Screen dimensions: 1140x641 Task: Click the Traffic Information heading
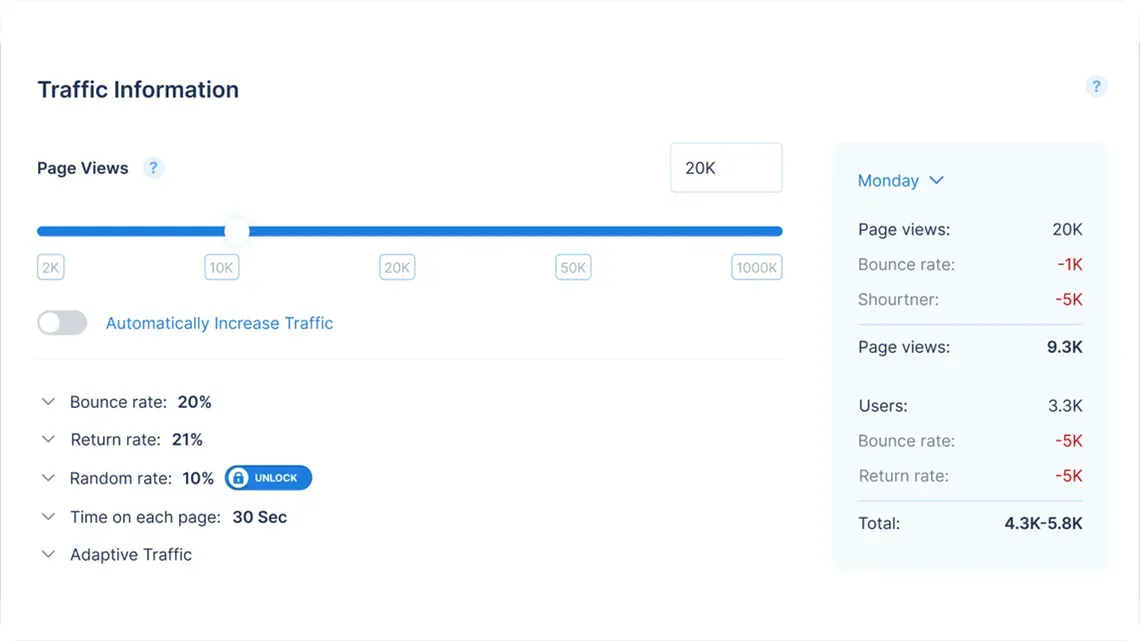tap(137, 89)
